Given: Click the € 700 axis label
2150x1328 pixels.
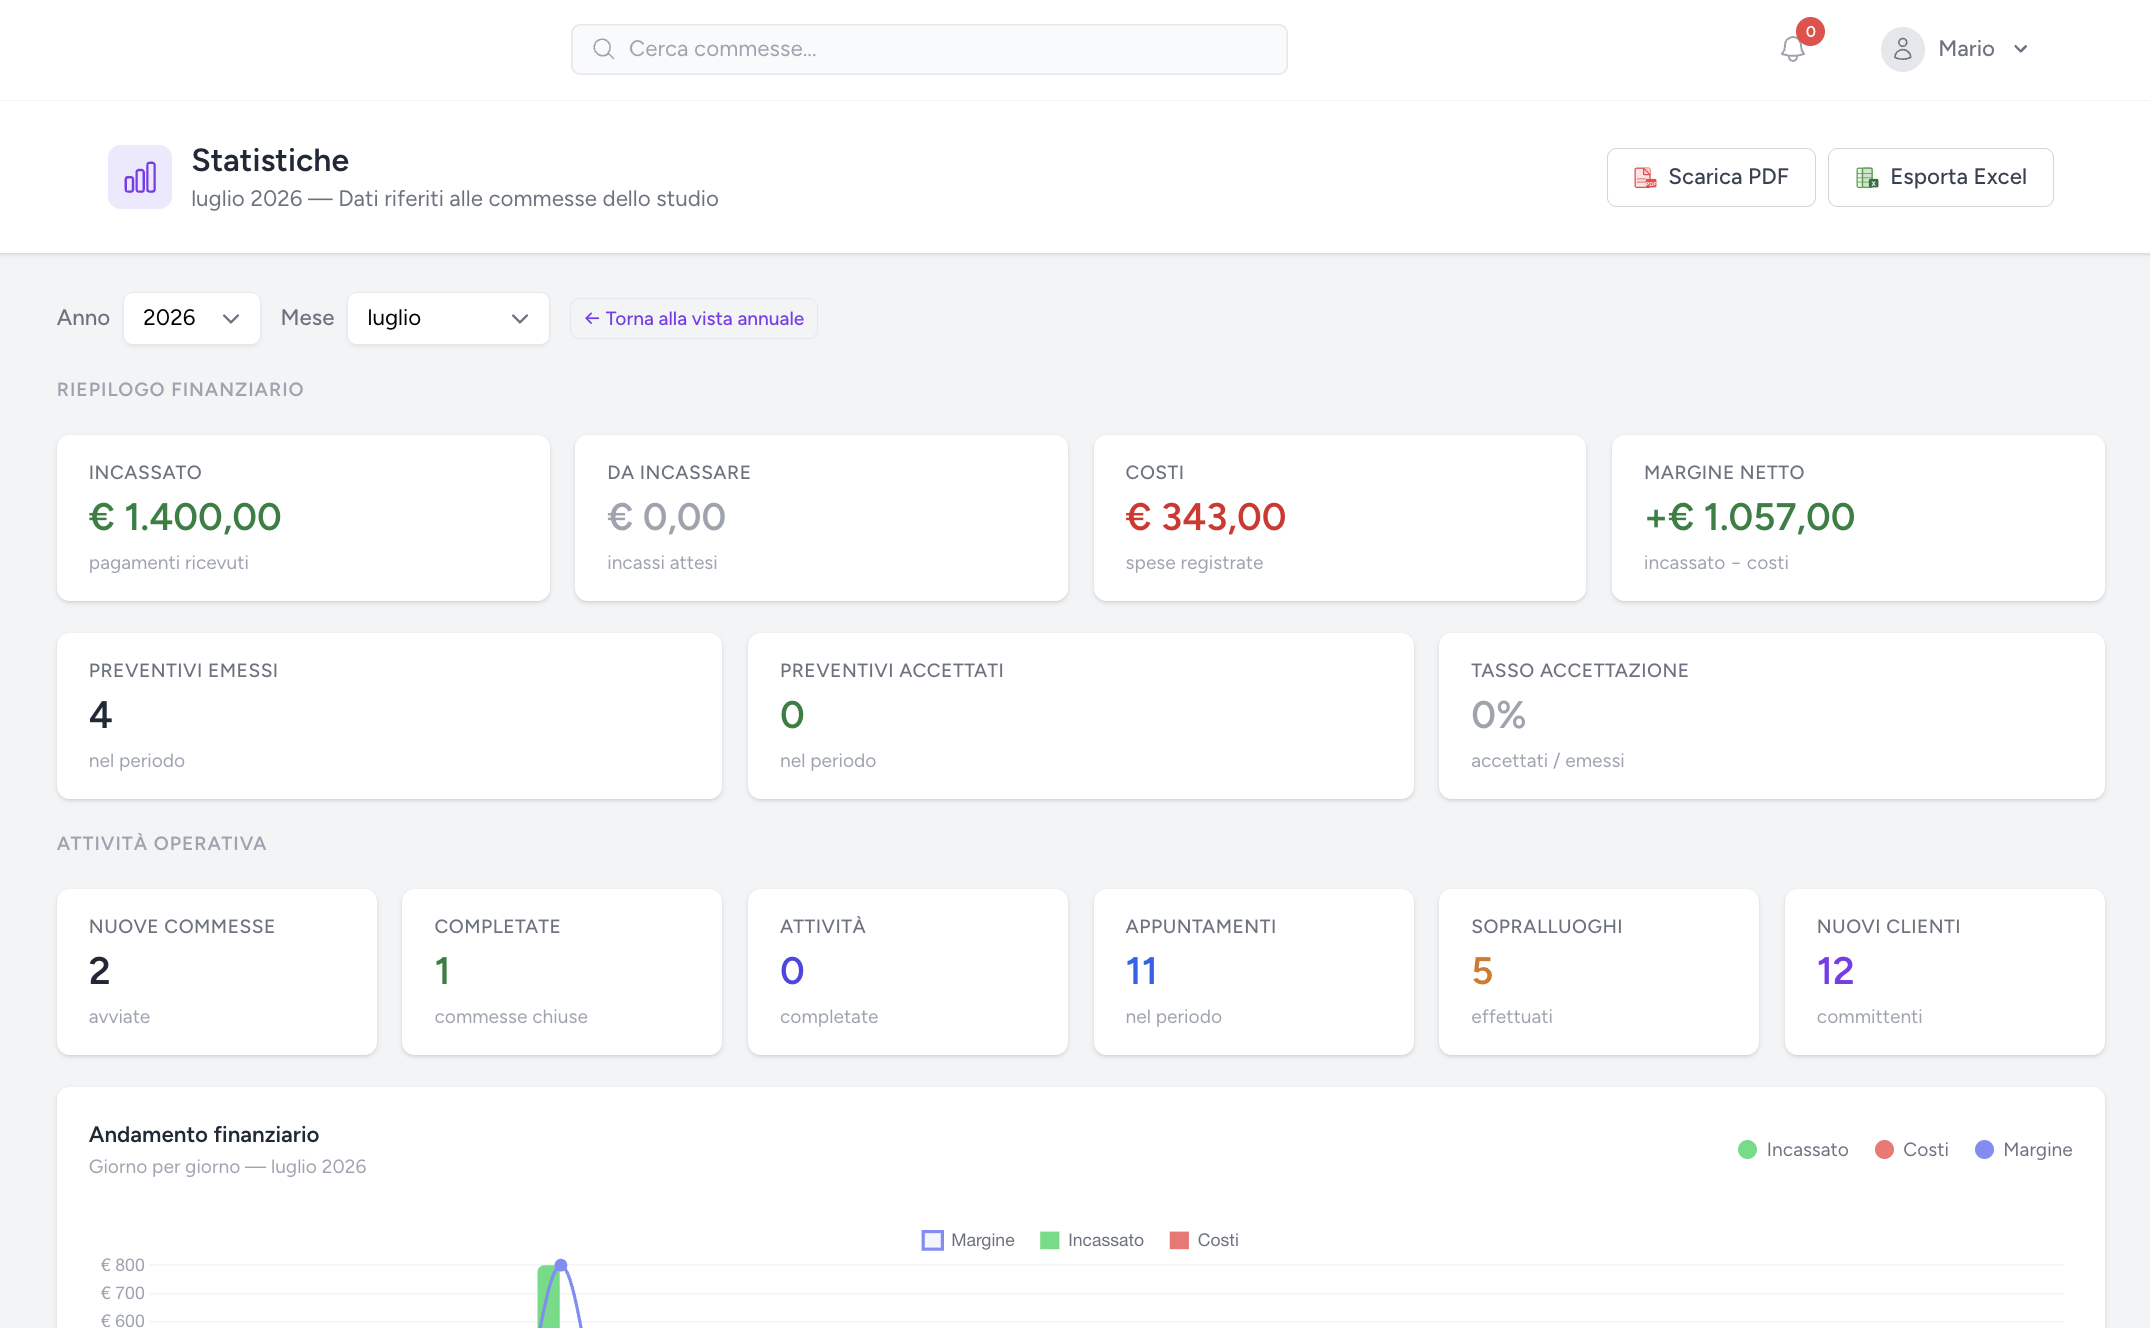Looking at the screenshot, I should [123, 1293].
